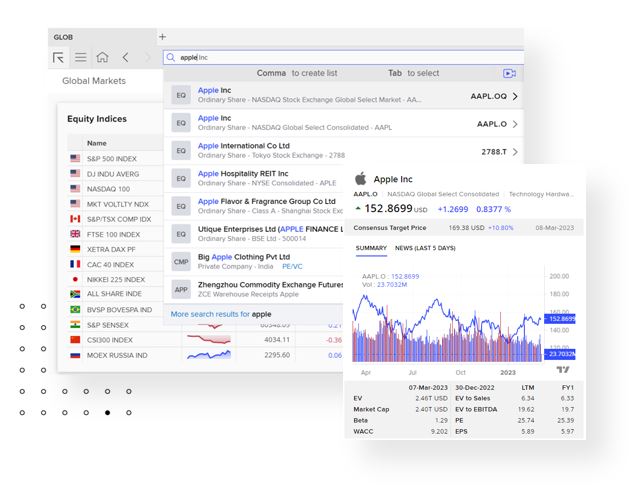The image size is (629, 504).
Task: Open the NEWS (LAST 5 DAYS) tab
Action: (424, 247)
